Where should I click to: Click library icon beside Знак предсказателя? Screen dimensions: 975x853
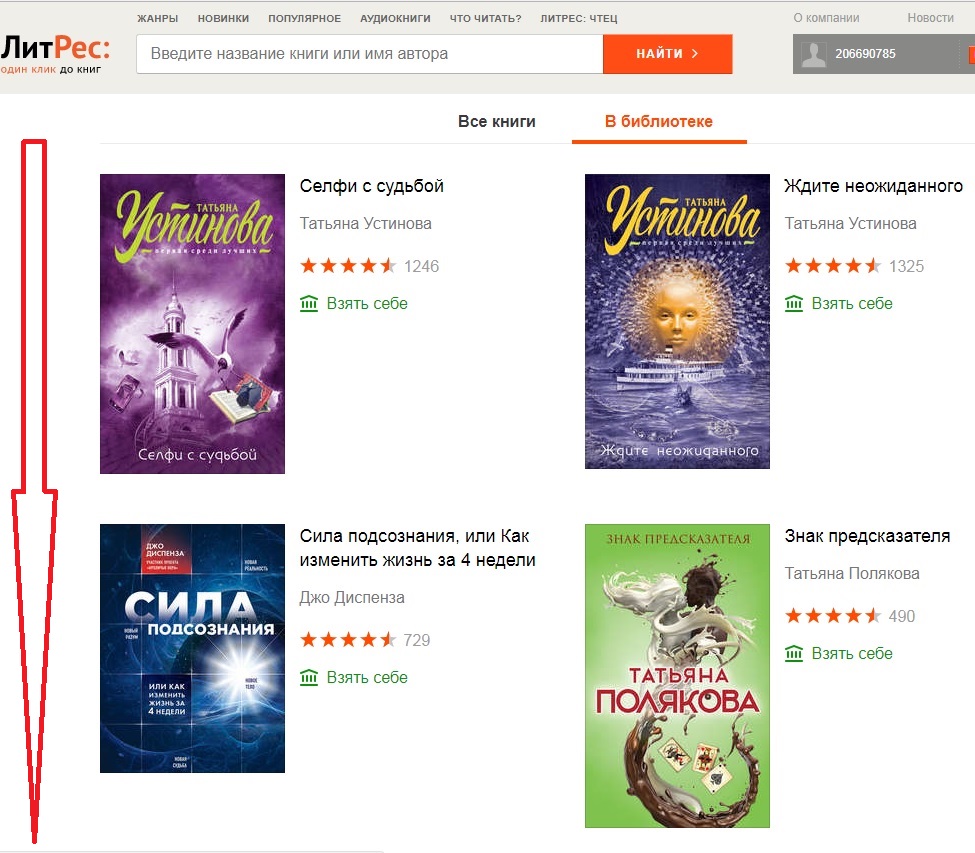click(x=794, y=653)
